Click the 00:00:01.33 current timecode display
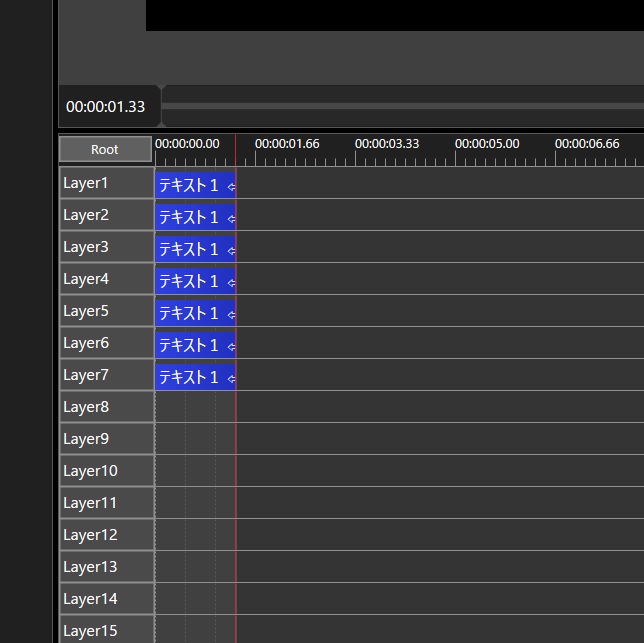The image size is (644, 643). pos(106,107)
